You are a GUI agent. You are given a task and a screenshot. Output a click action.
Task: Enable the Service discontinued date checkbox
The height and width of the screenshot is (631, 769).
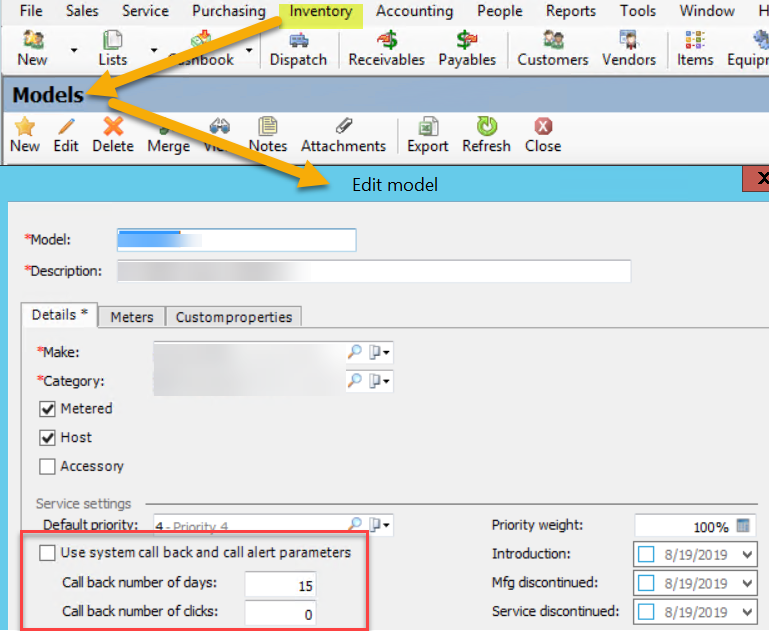tap(646, 612)
